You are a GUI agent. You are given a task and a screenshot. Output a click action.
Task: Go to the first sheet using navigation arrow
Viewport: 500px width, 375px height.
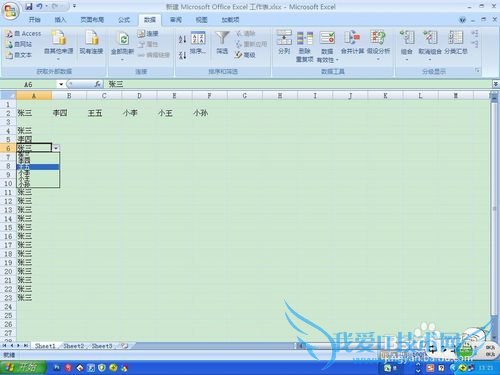[x=5, y=346]
